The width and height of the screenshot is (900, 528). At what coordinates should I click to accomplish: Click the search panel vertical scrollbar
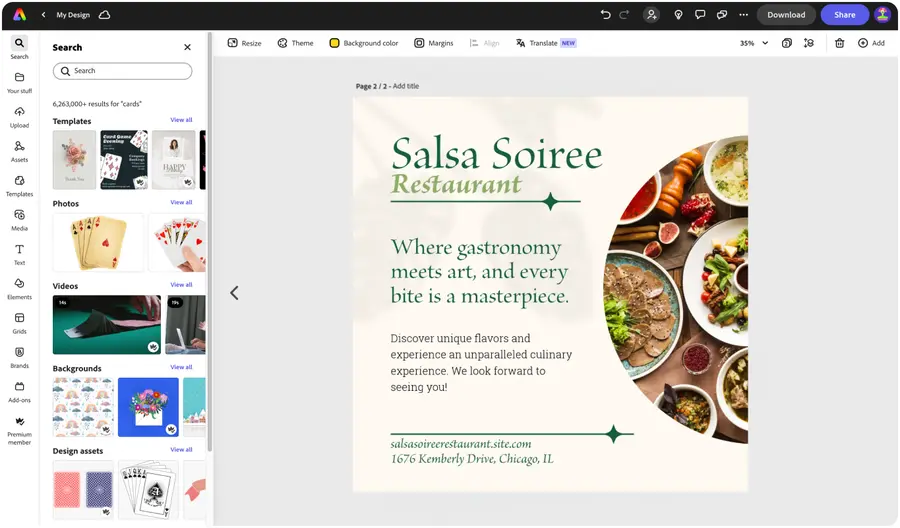point(210,241)
